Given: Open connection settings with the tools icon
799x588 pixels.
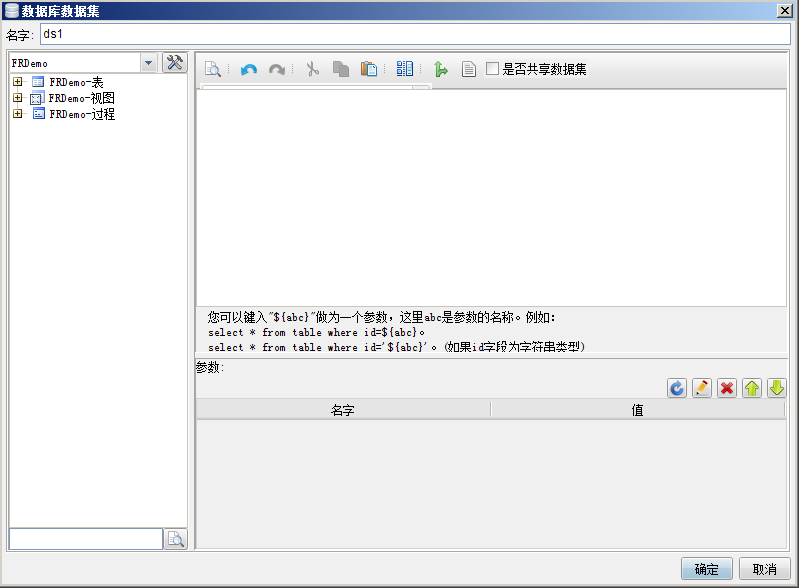Looking at the screenshot, I should (x=175, y=63).
